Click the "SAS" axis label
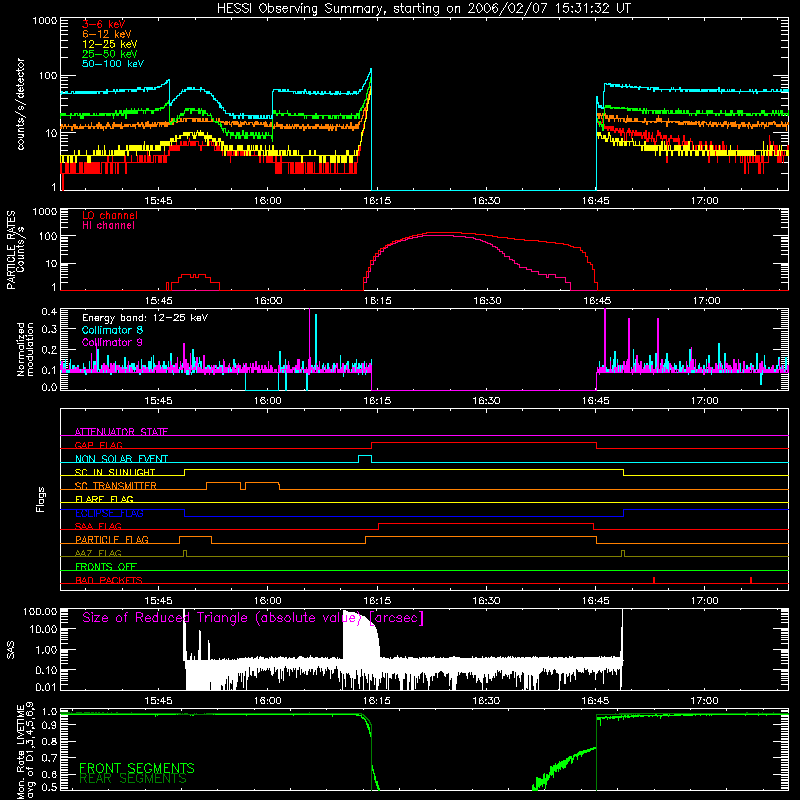Viewport: 800px width, 800px height. 11,649
